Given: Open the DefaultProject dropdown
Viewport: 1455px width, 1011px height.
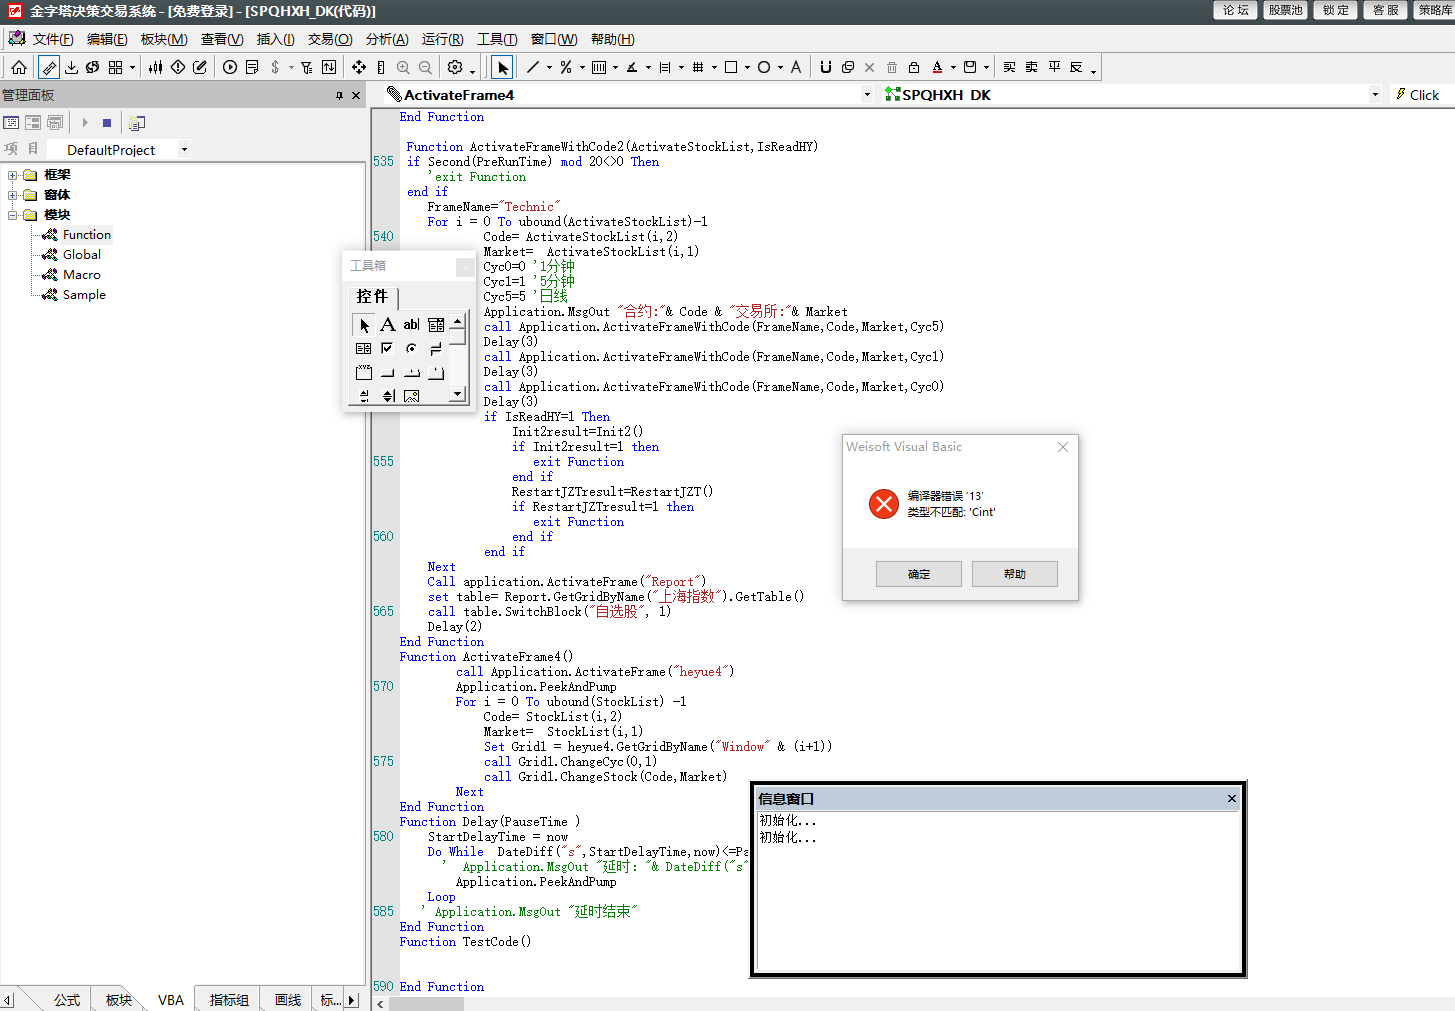Looking at the screenshot, I should tap(184, 150).
